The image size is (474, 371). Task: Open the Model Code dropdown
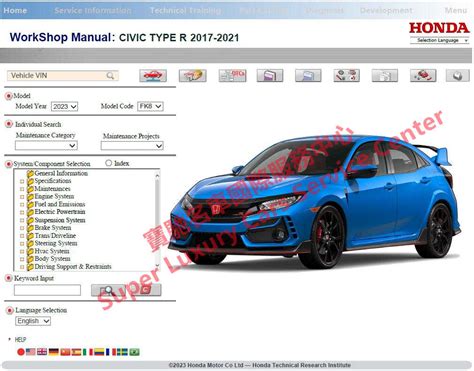tap(150, 106)
